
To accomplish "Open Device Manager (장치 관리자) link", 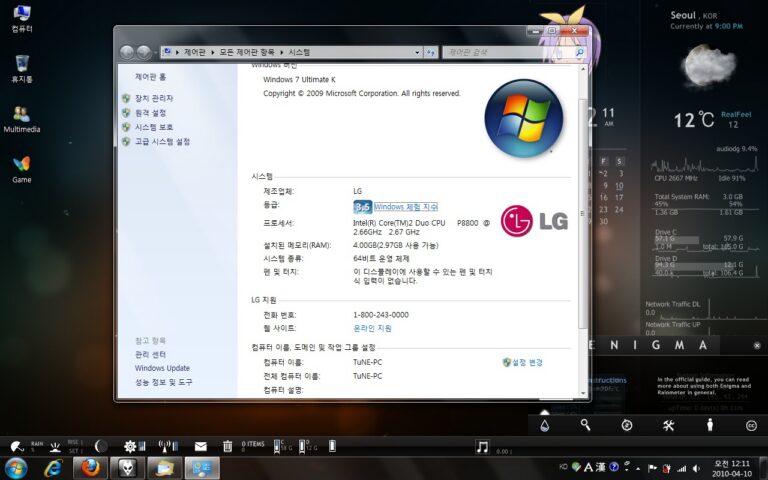I will point(154,98).
